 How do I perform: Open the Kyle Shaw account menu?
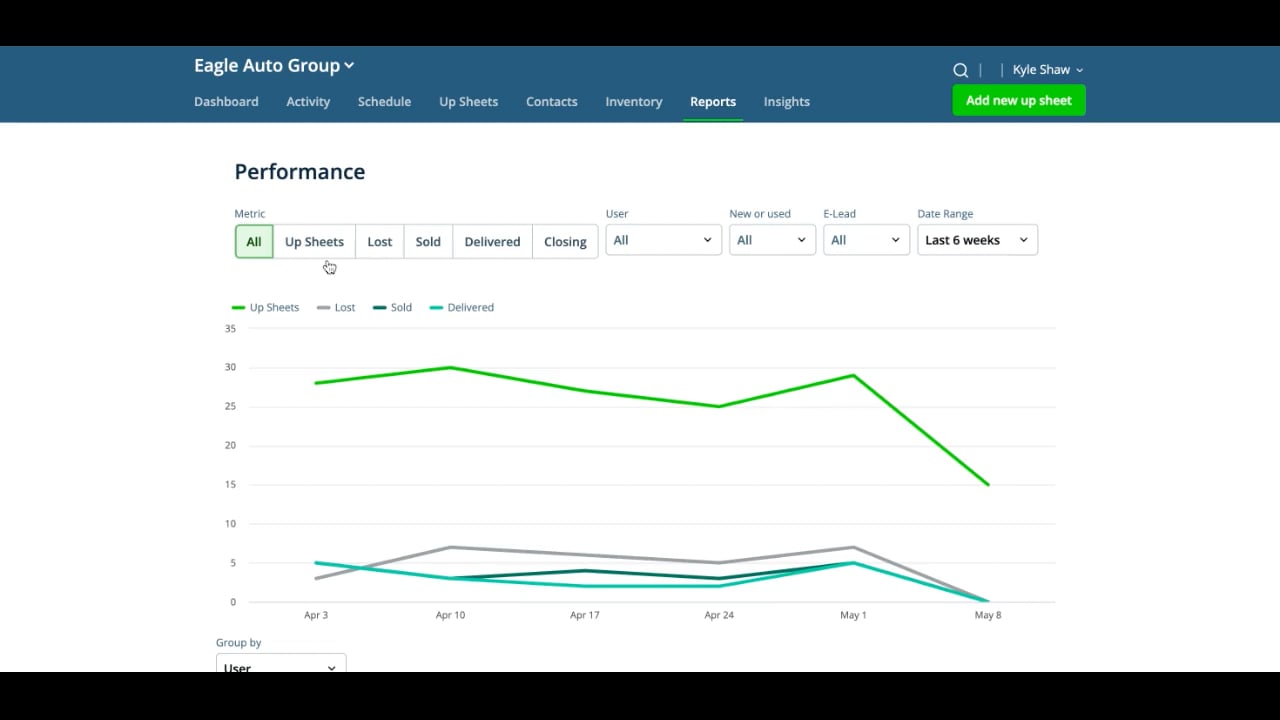coord(1047,70)
